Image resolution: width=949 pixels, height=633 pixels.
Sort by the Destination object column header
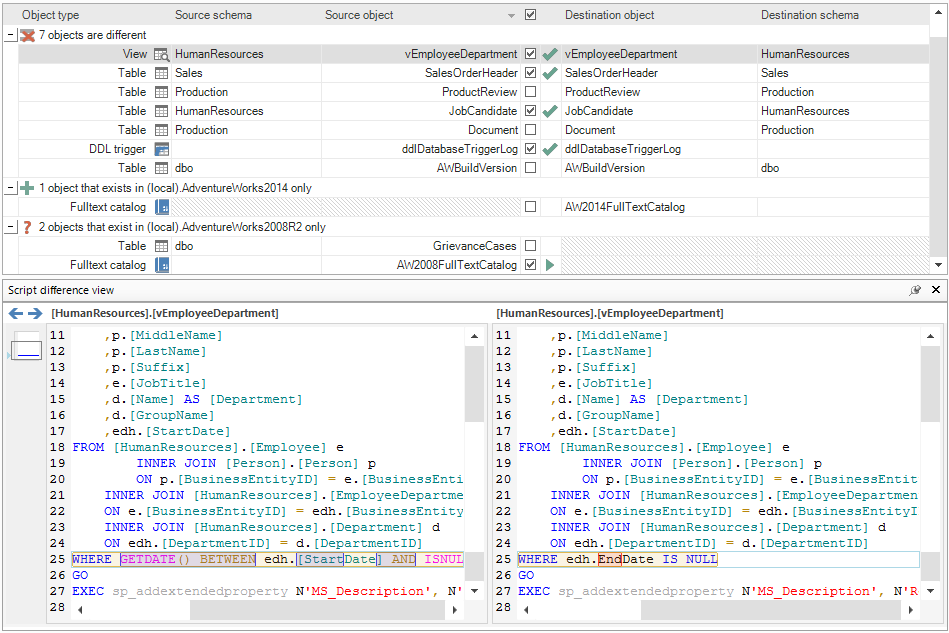point(609,15)
